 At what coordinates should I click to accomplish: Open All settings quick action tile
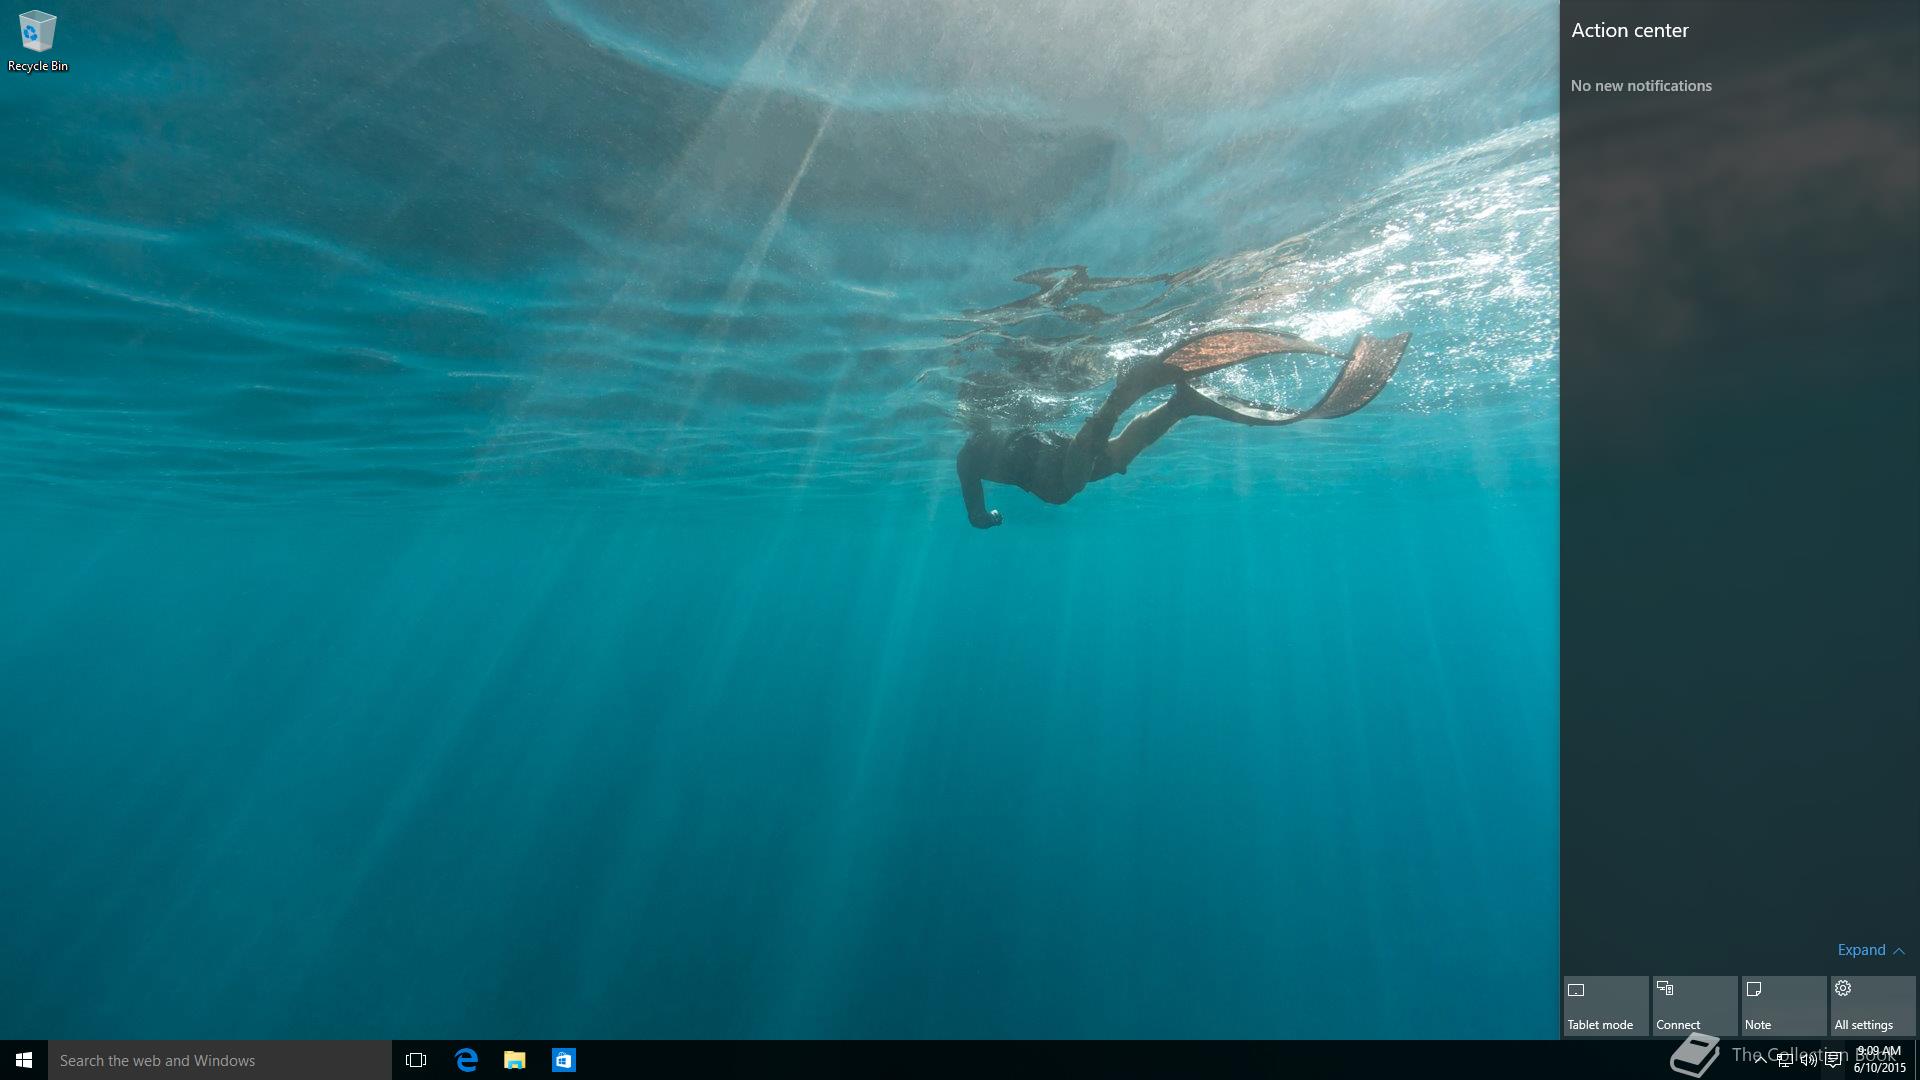(1873, 1006)
